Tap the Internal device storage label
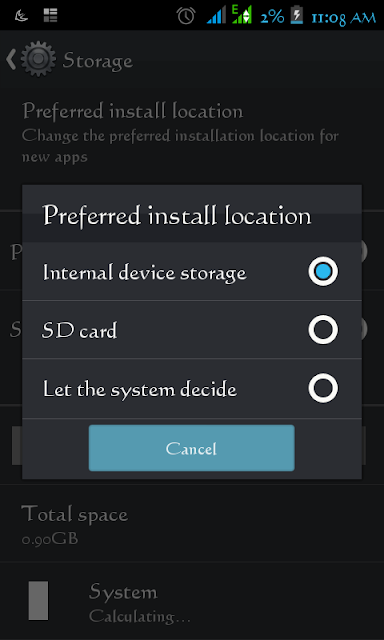 click(144, 273)
